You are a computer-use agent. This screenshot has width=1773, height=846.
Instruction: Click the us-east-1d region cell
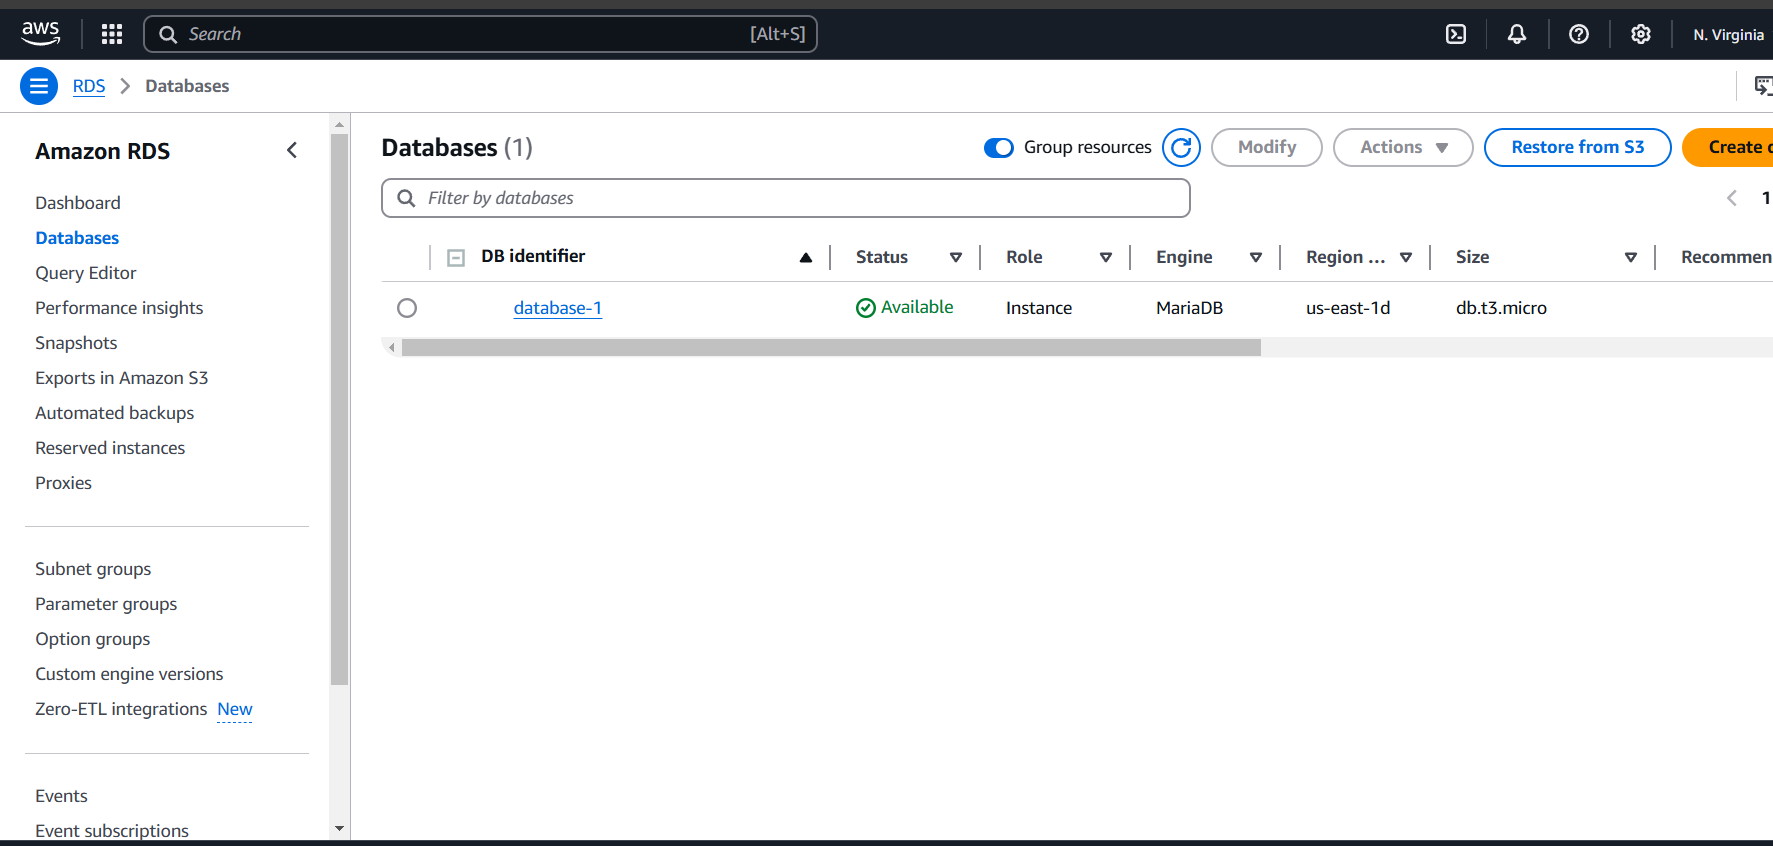tap(1348, 308)
